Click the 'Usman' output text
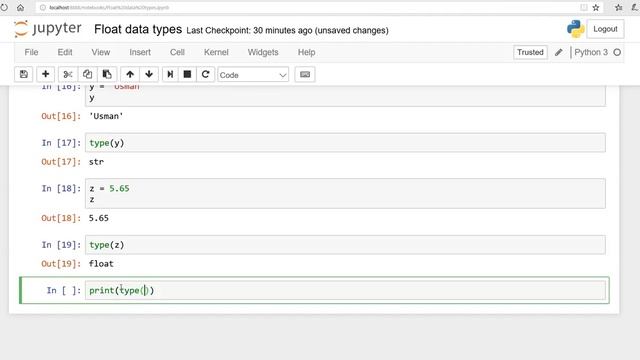Screen dimensions: 640x360 (x=106, y=116)
